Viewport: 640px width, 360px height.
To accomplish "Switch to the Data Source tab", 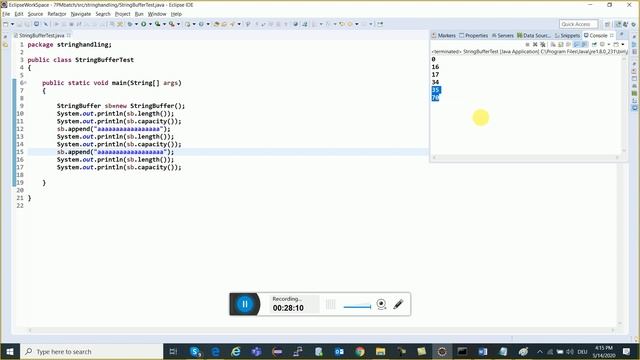I will [533, 36].
